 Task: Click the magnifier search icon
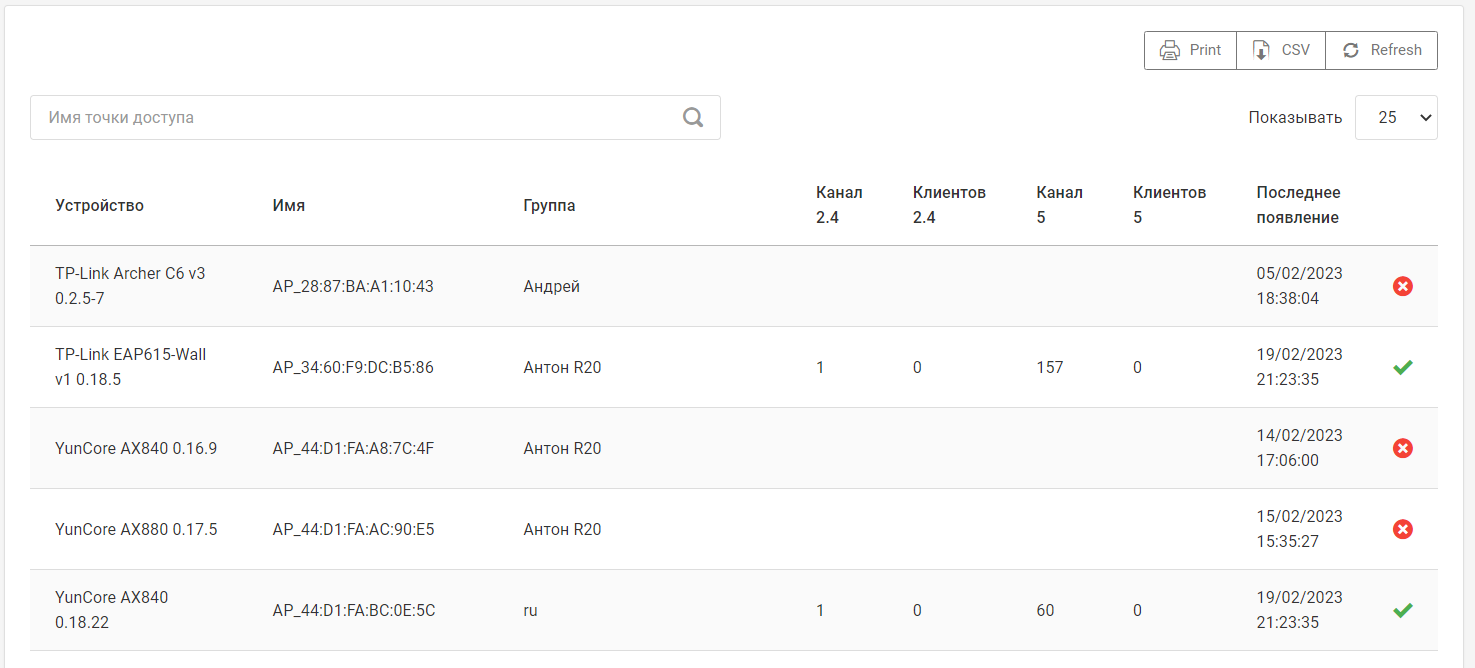tap(693, 117)
